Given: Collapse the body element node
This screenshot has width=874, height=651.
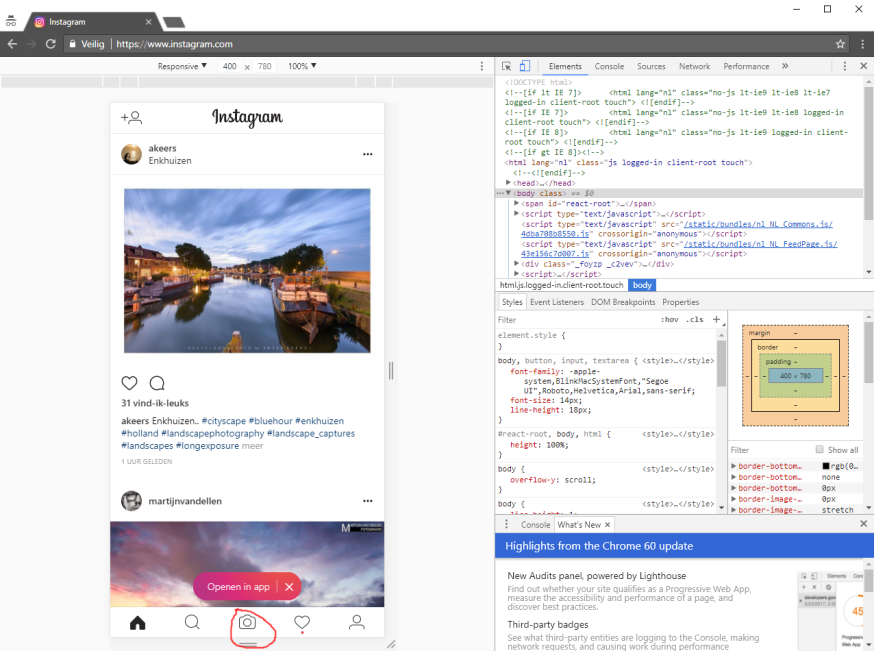Looking at the screenshot, I should [508, 193].
